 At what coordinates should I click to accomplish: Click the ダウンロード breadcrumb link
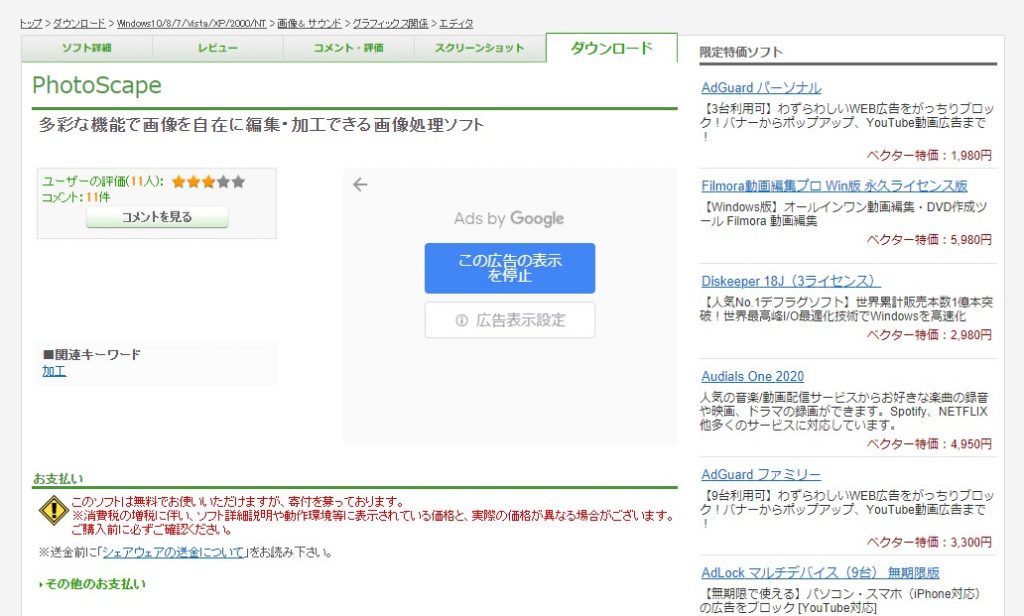tap(79, 24)
